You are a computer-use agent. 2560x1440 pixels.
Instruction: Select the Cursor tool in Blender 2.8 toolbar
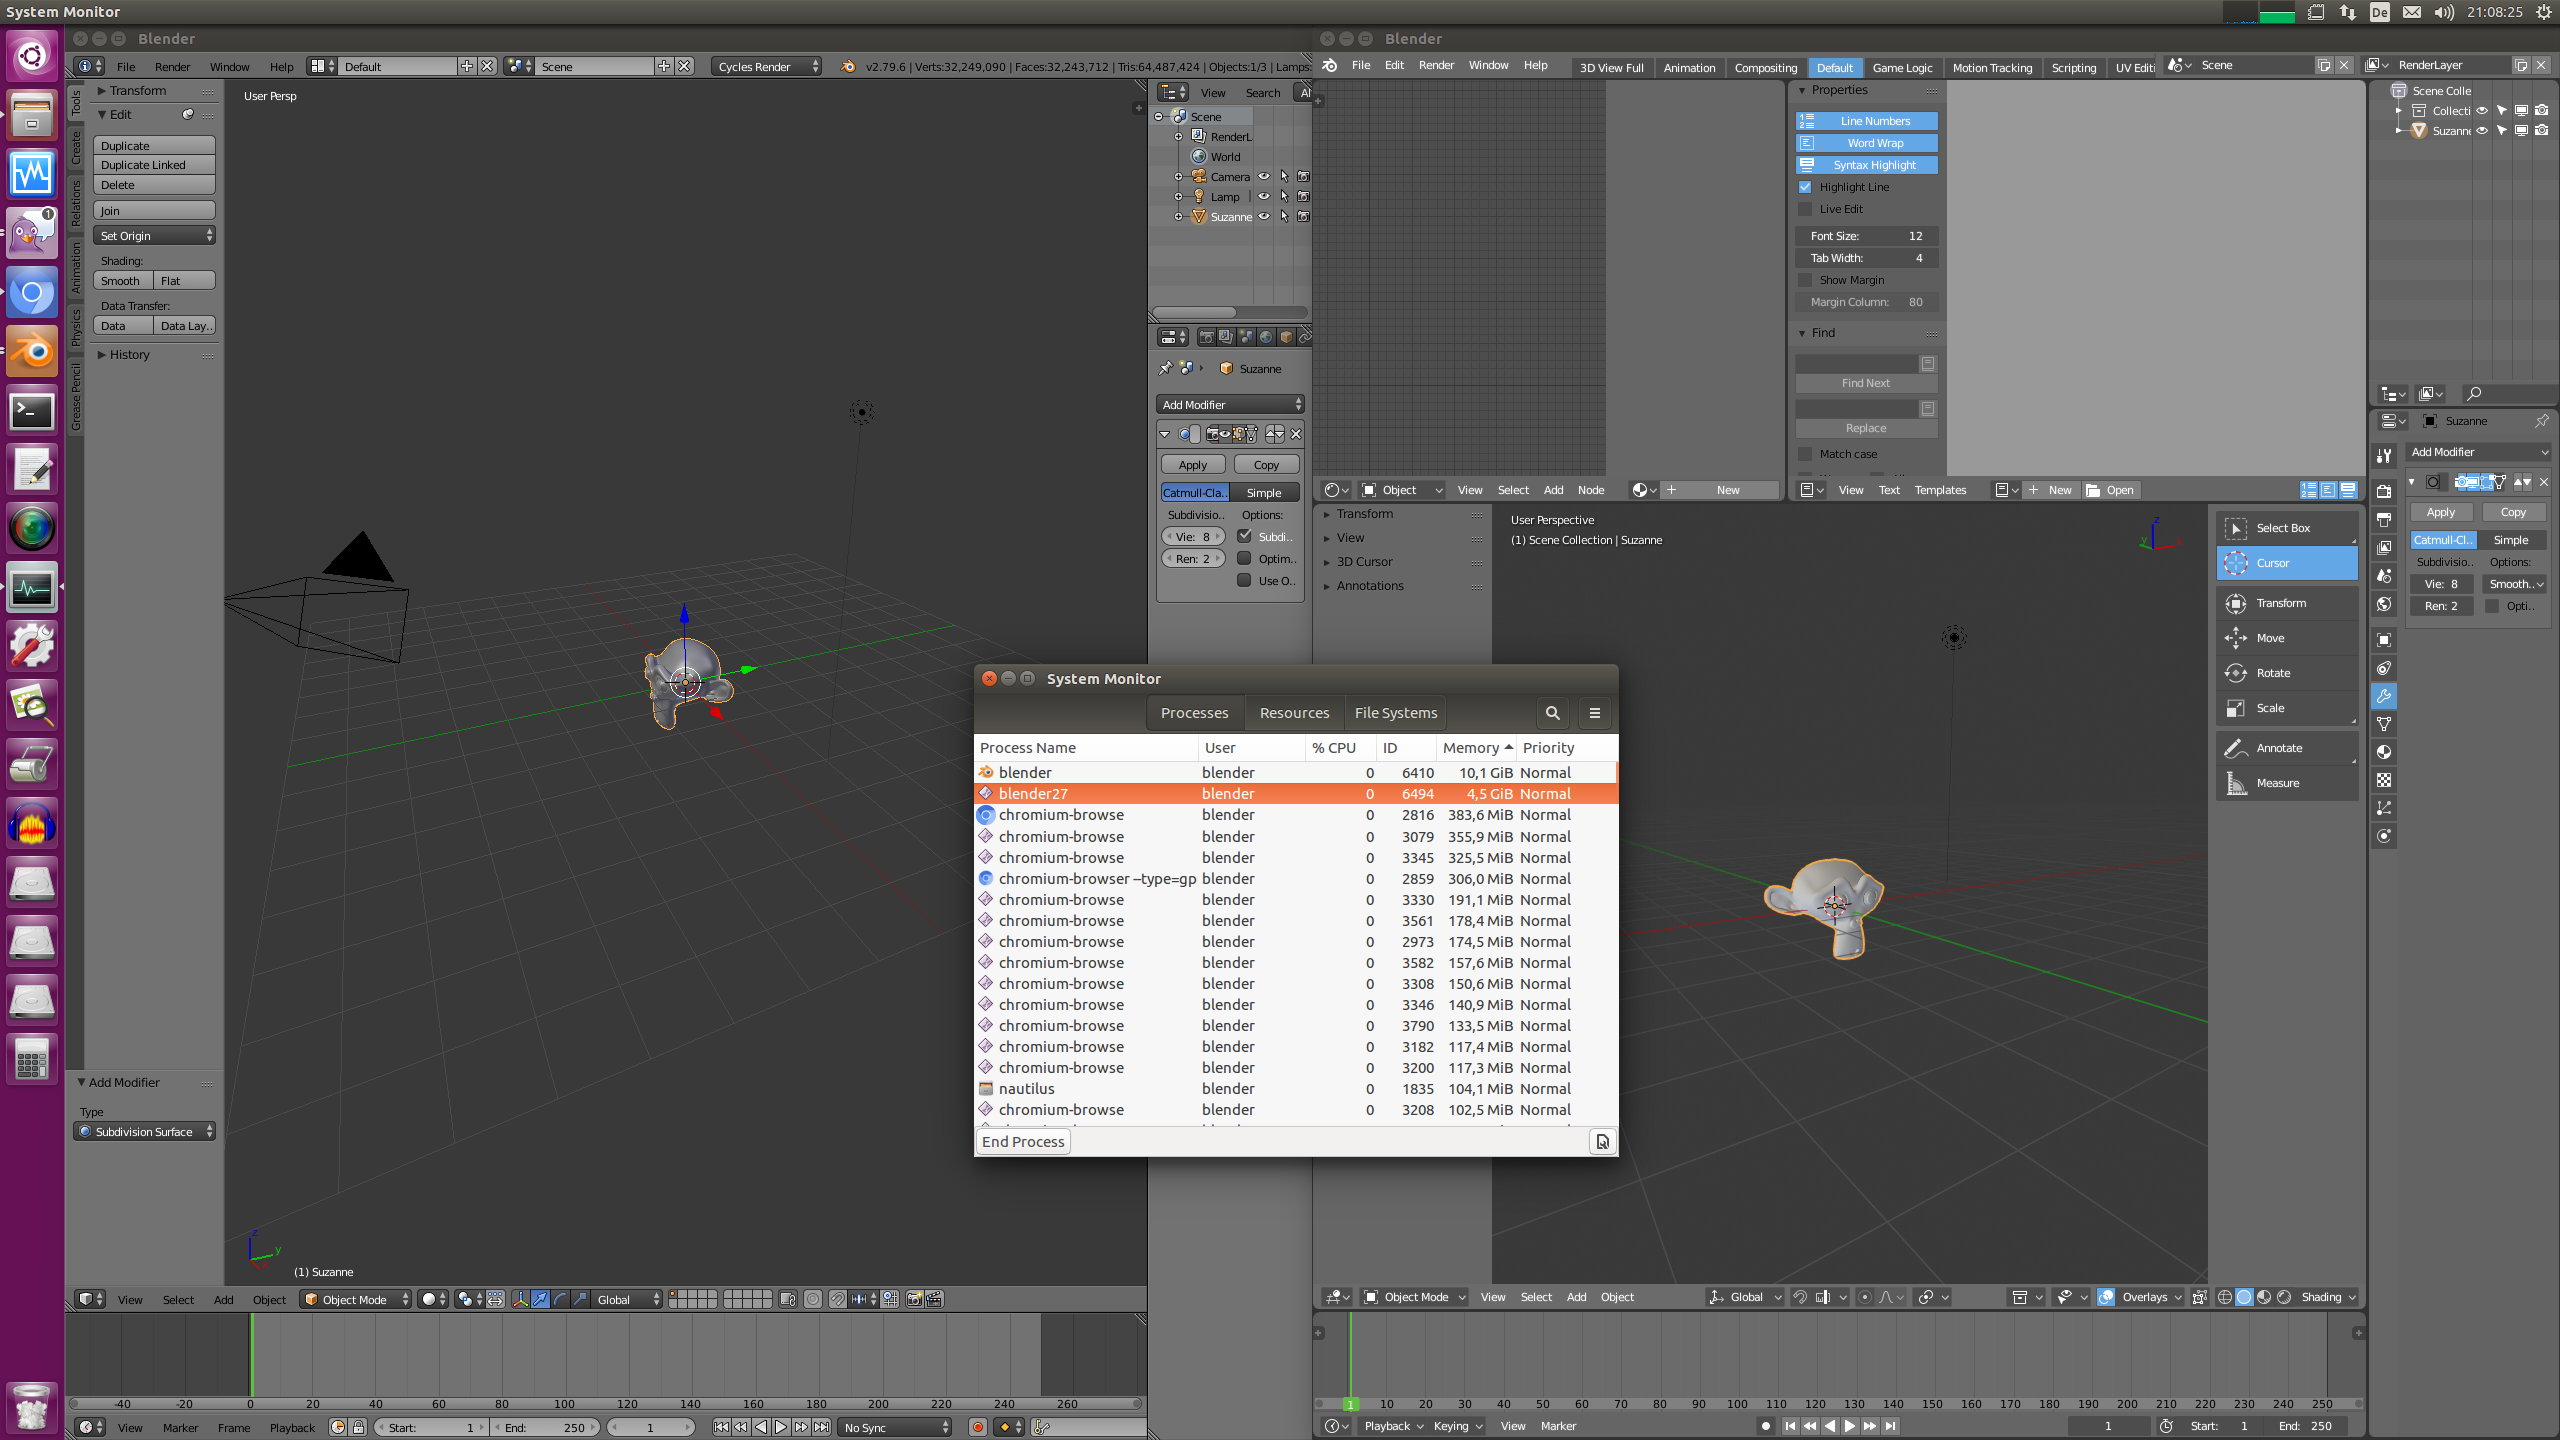pos(2287,563)
